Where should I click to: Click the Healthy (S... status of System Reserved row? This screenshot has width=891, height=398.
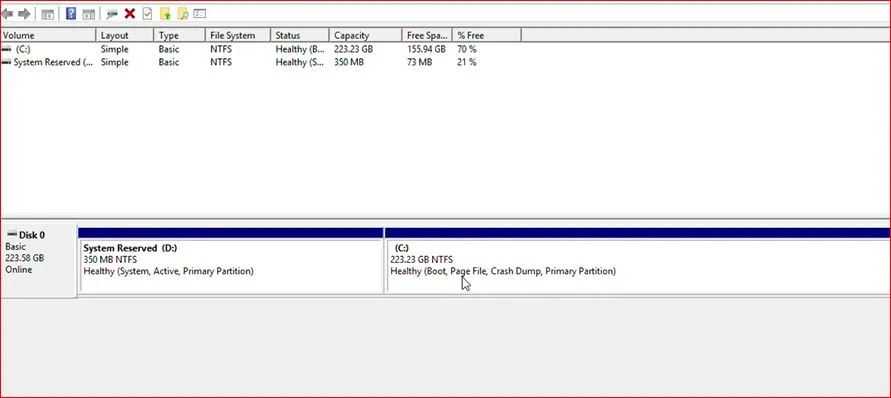(300, 63)
